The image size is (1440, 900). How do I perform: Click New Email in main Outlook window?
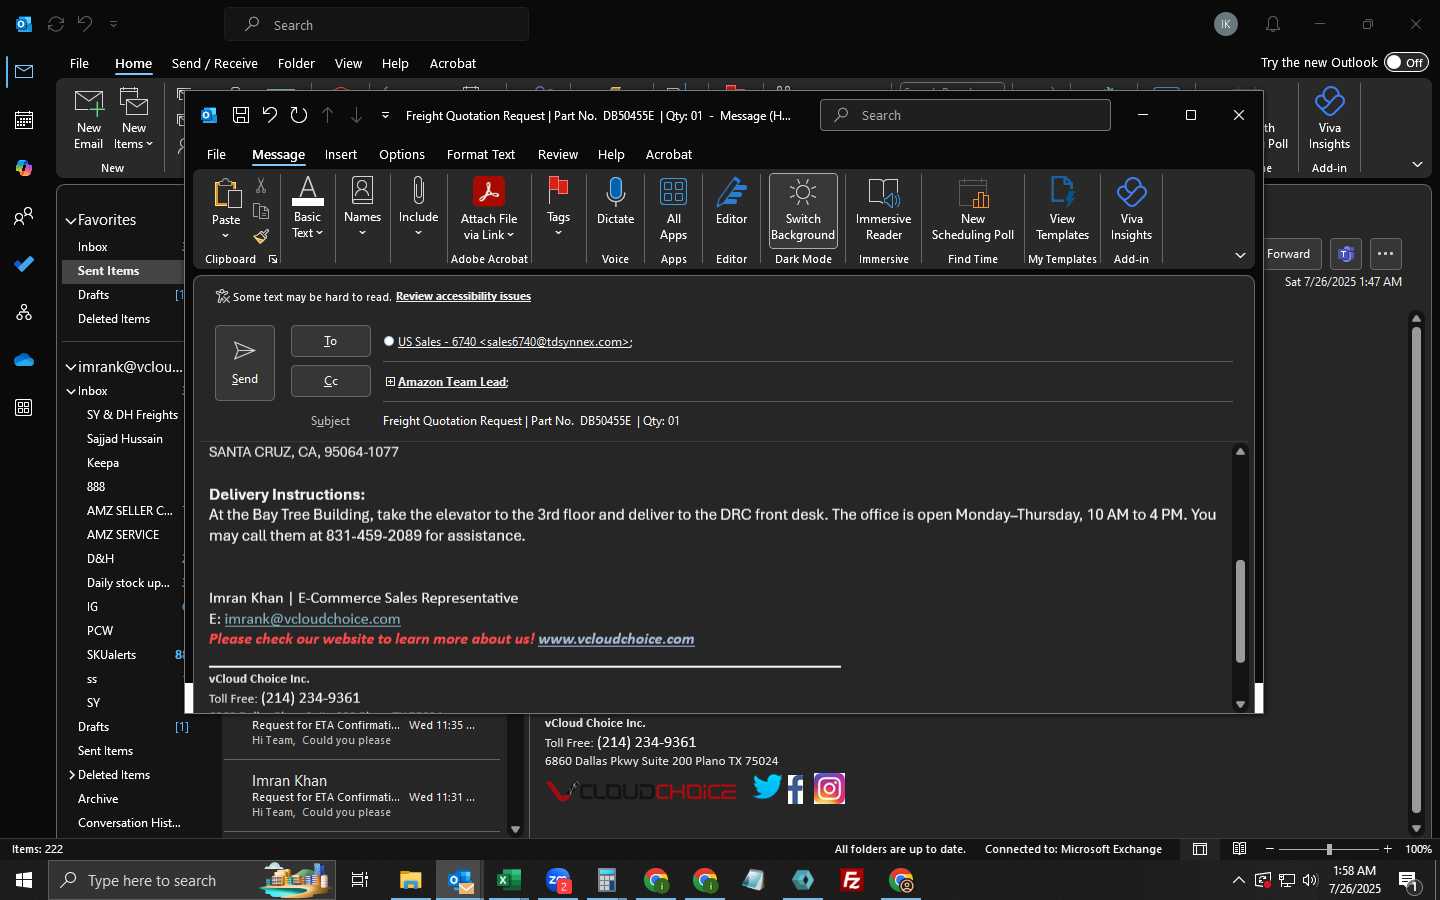point(88,119)
